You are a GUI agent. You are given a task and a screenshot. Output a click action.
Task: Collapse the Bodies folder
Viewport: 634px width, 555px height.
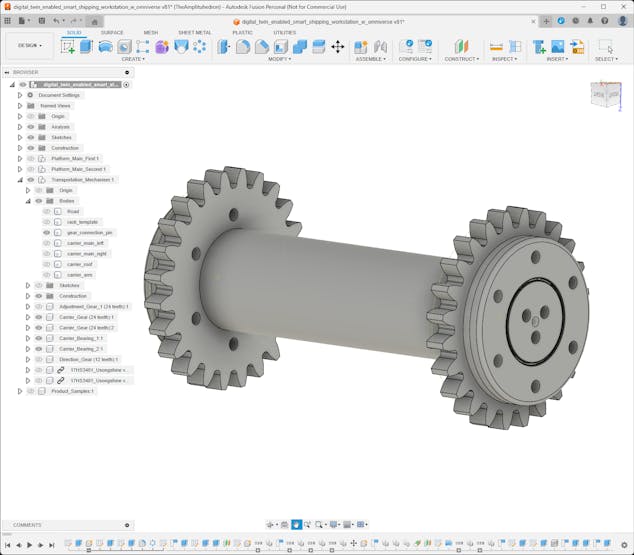(28, 201)
